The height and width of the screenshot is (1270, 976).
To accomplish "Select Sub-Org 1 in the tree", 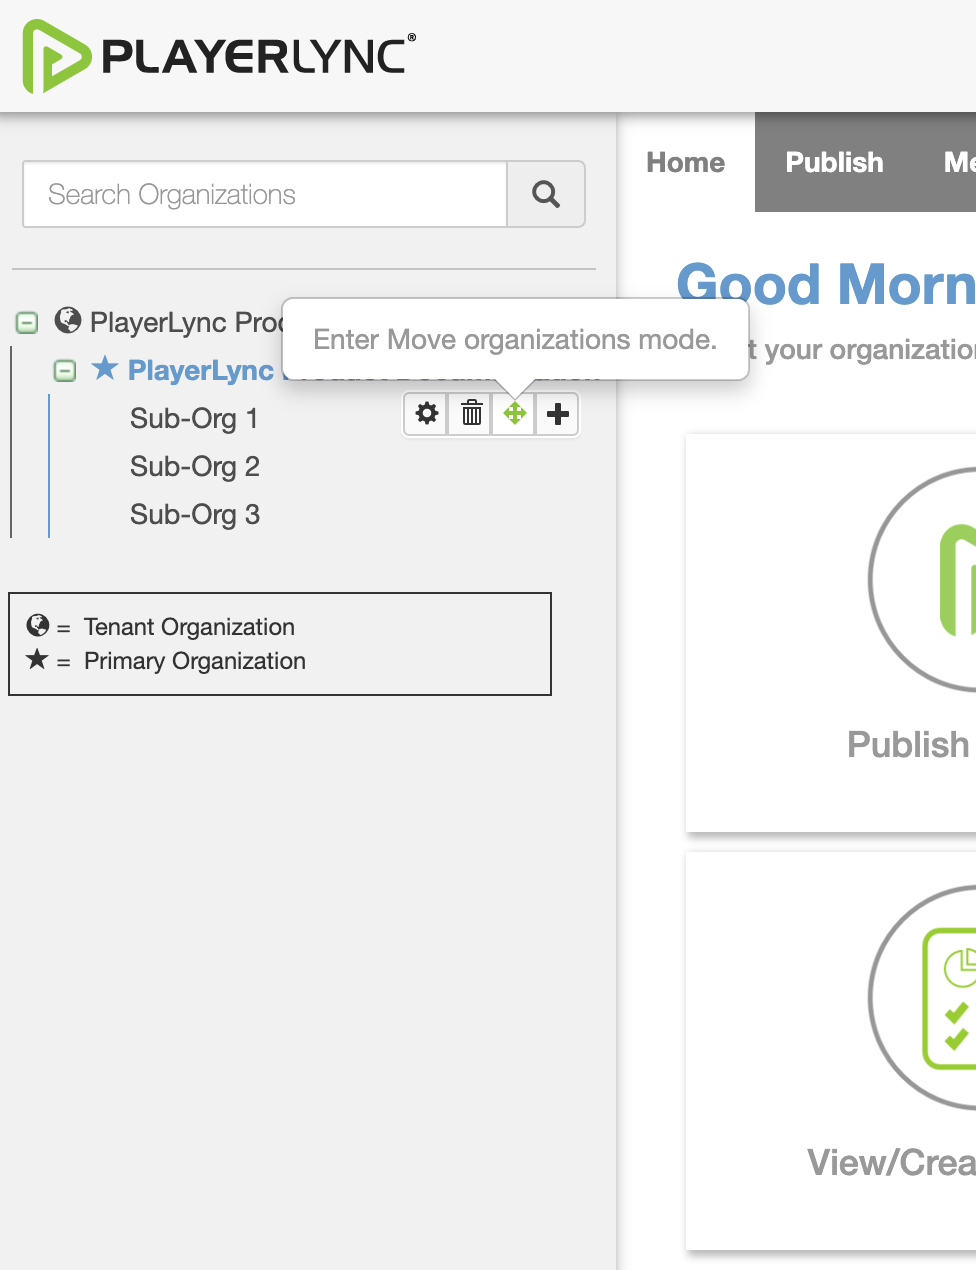I will 194,418.
